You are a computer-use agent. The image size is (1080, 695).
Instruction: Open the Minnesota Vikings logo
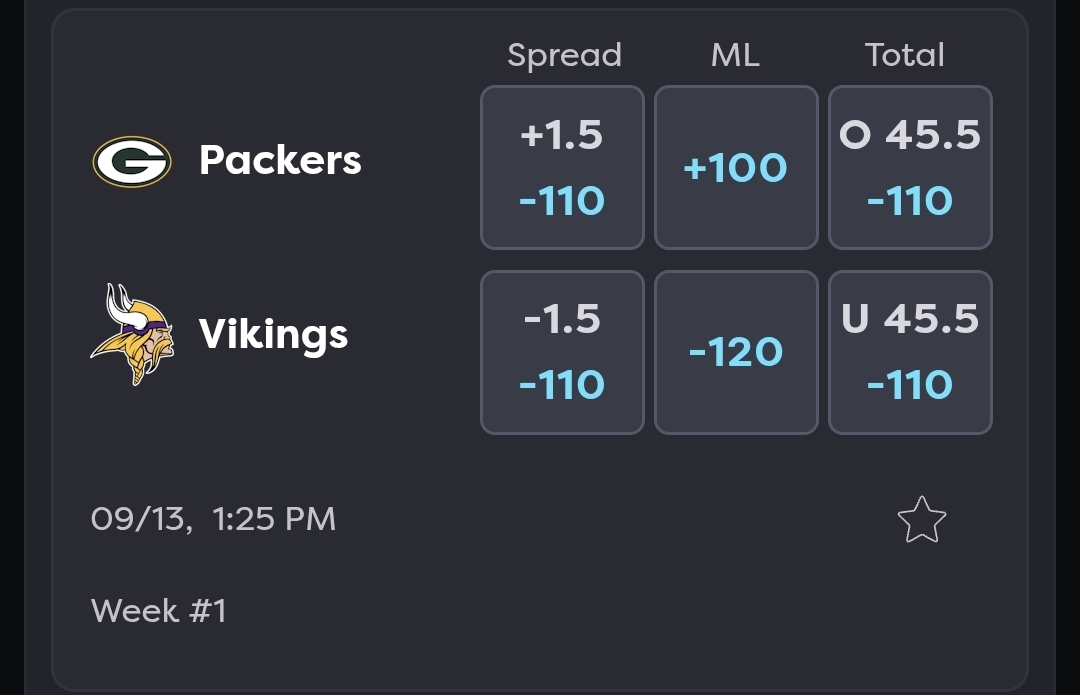[132, 334]
